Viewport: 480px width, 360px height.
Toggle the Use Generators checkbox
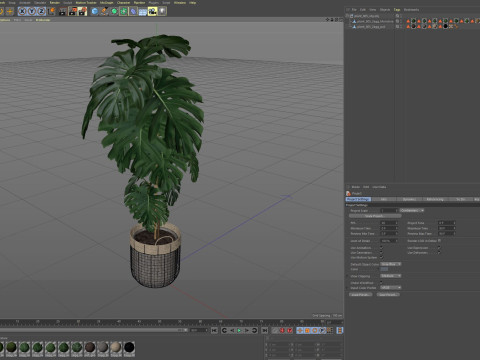382,253
